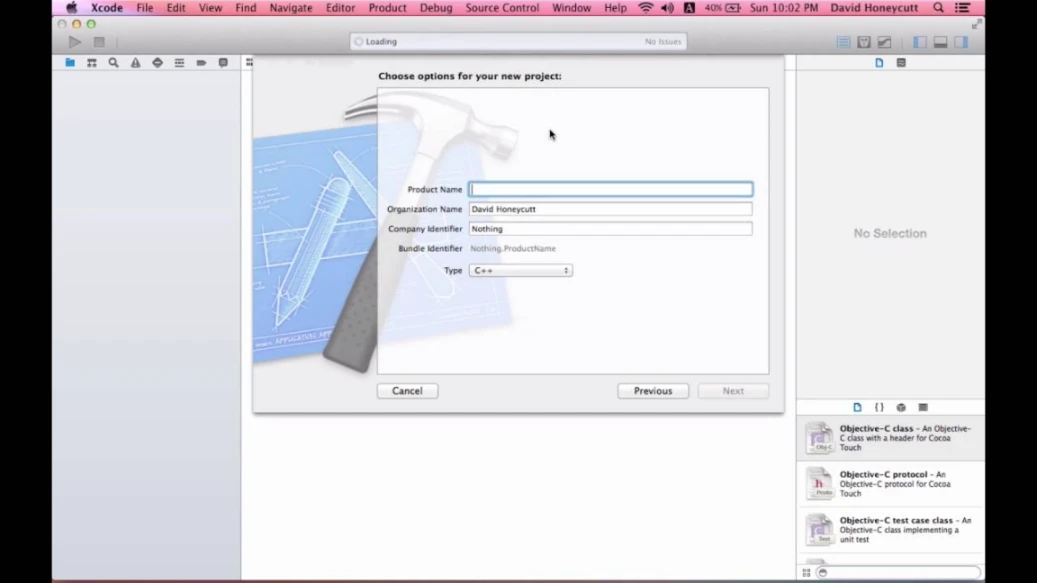Open the Product menu
The height and width of the screenshot is (583, 1037).
click(388, 8)
